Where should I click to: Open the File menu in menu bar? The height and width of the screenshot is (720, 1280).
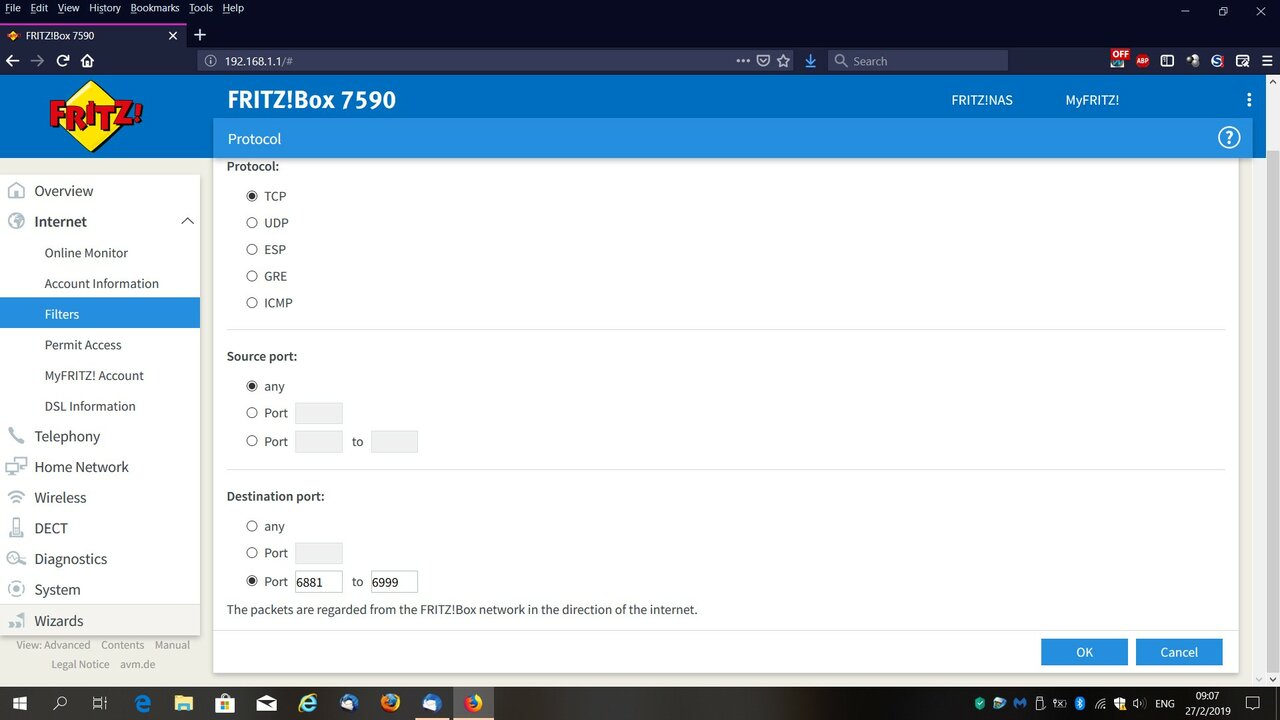(13, 8)
